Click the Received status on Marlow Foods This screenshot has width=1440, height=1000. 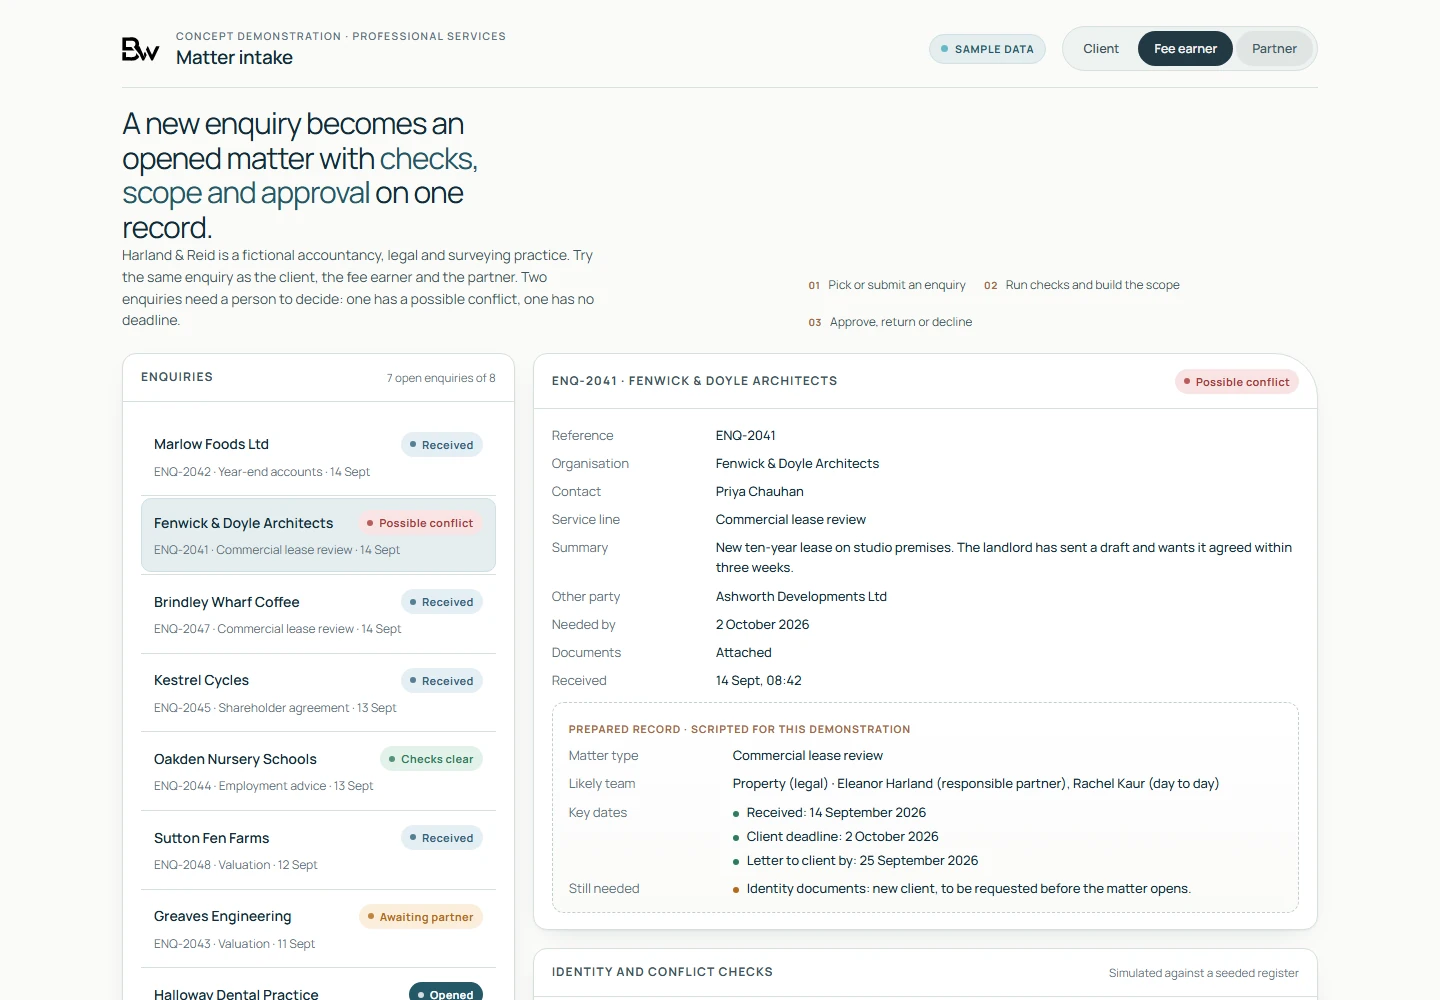[442, 445]
